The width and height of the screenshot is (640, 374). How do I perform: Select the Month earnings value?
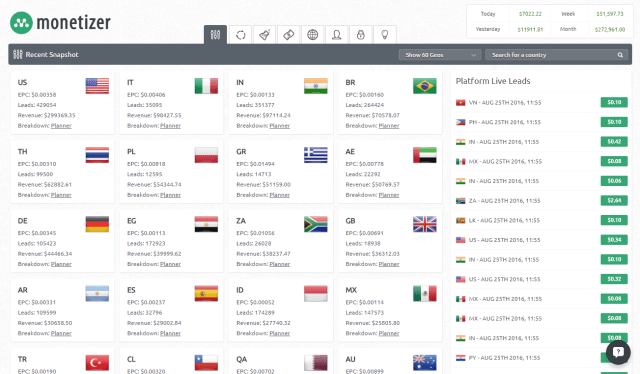point(610,29)
